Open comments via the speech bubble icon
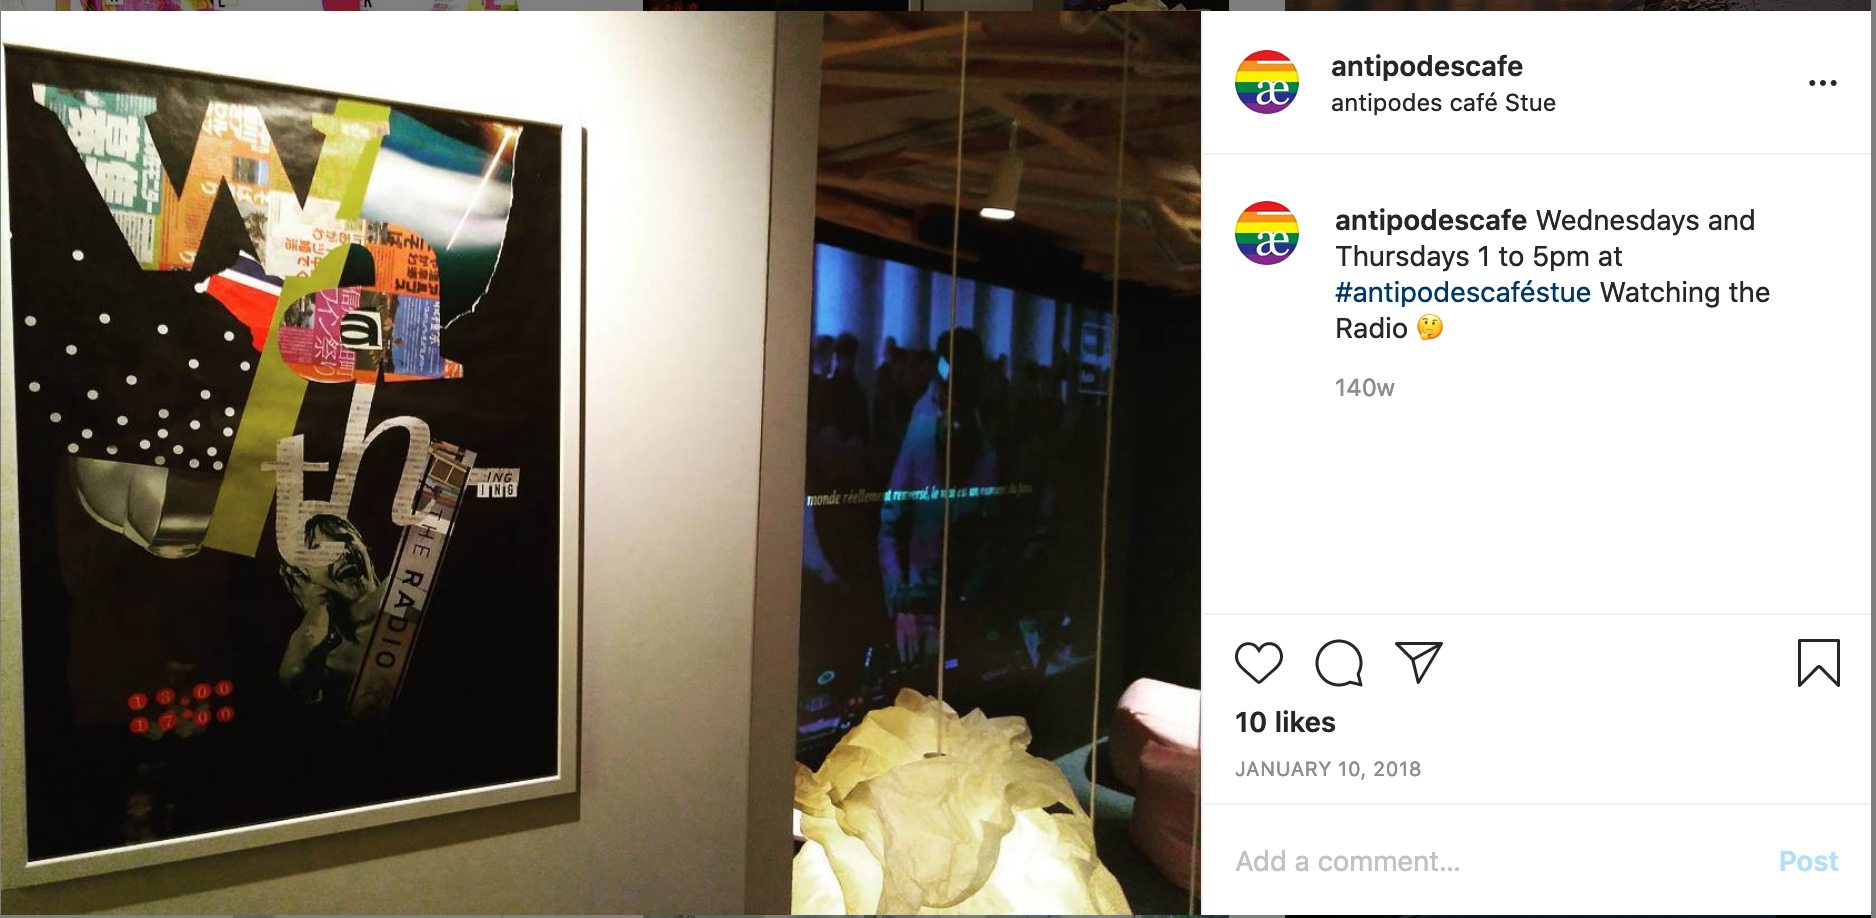 [x=1339, y=663]
